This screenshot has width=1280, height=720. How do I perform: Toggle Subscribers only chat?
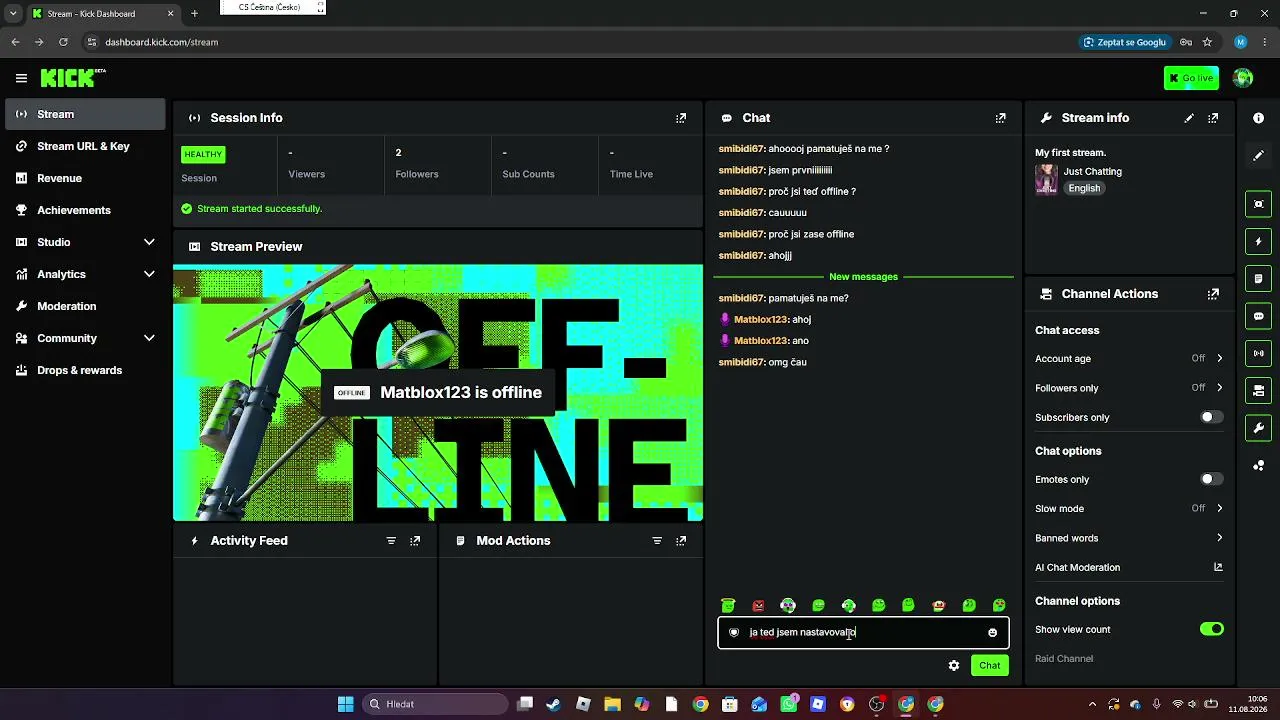click(x=1211, y=417)
